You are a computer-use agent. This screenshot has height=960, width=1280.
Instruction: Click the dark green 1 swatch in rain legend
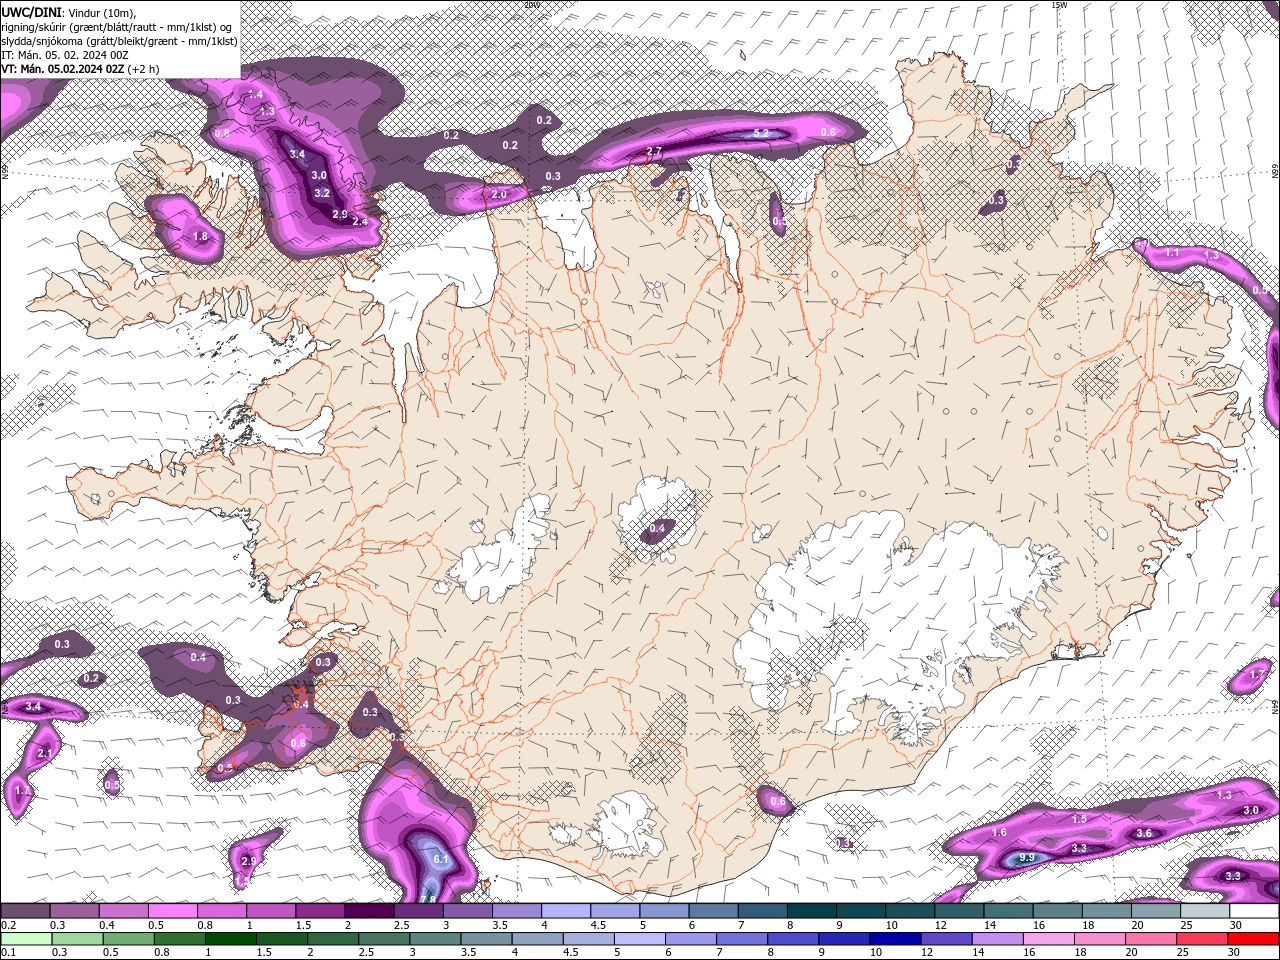click(x=231, y=938)
